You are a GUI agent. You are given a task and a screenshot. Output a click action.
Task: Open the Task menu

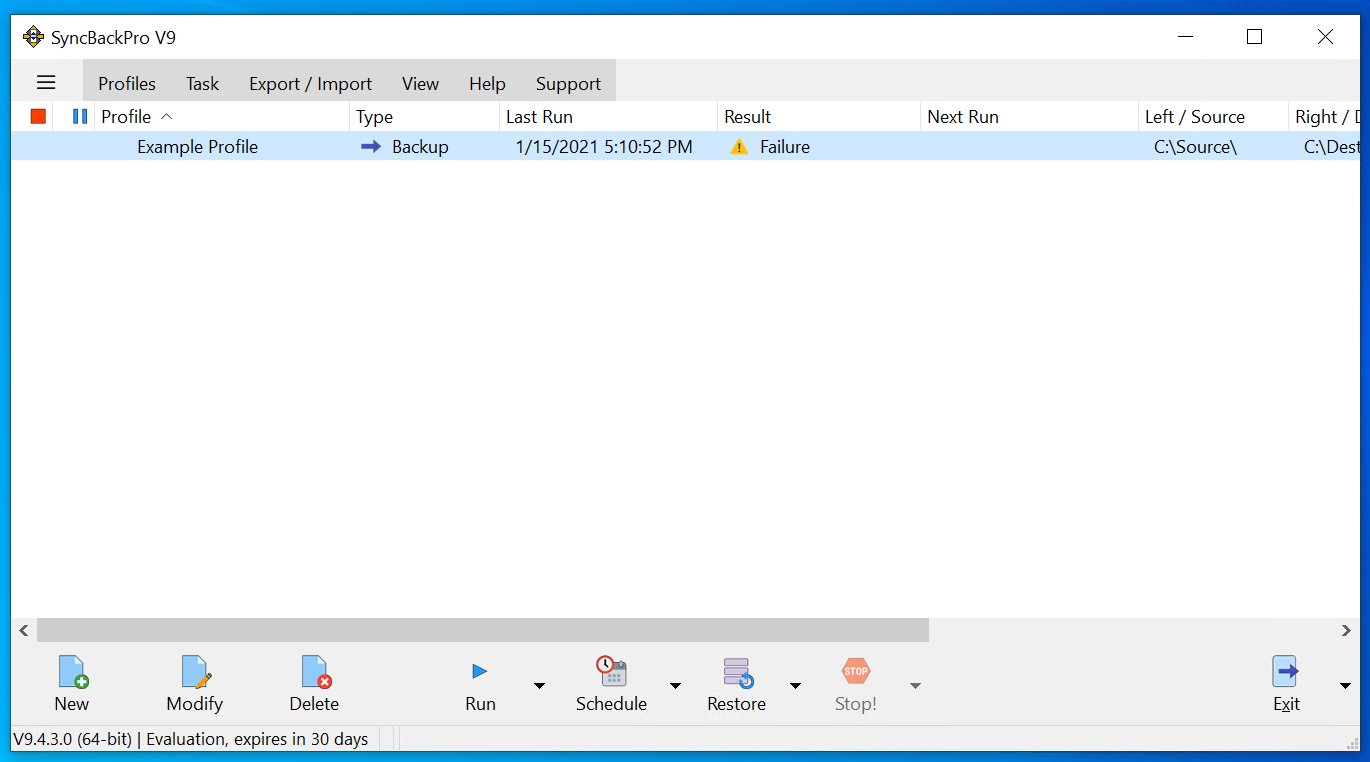202,84
